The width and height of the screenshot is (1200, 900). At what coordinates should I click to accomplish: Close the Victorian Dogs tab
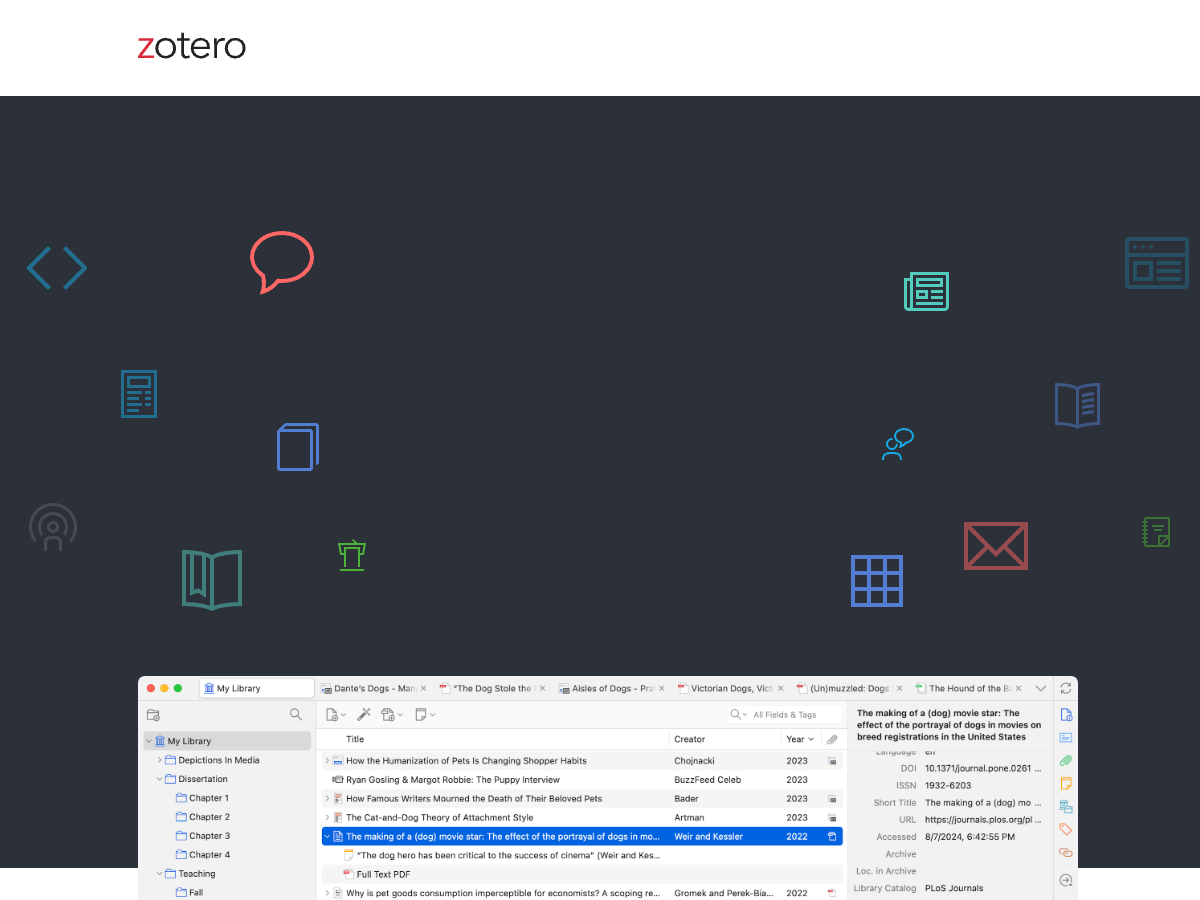780,688
